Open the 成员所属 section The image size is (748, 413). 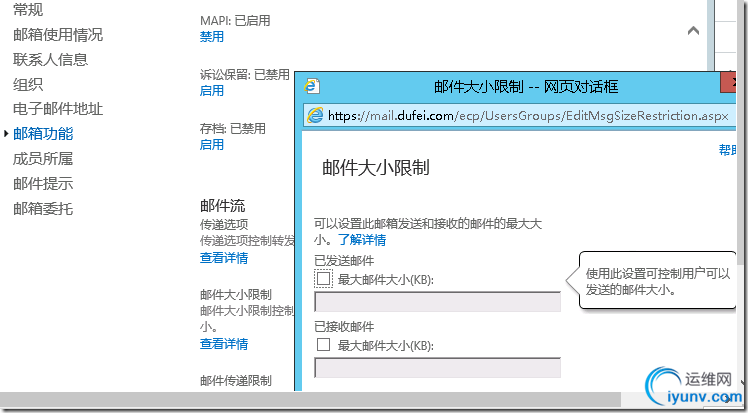43,159
